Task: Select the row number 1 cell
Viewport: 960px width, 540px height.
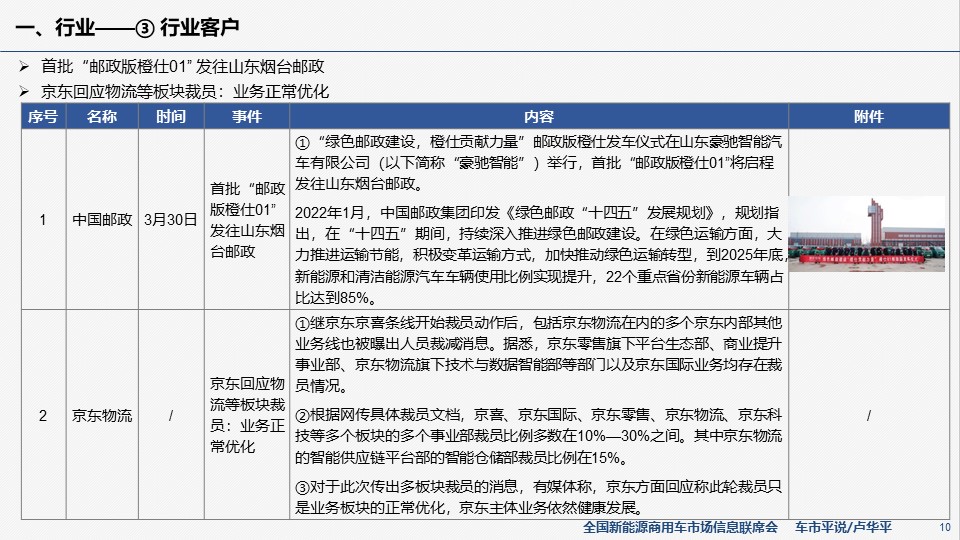Action: (x=43, y=219)
